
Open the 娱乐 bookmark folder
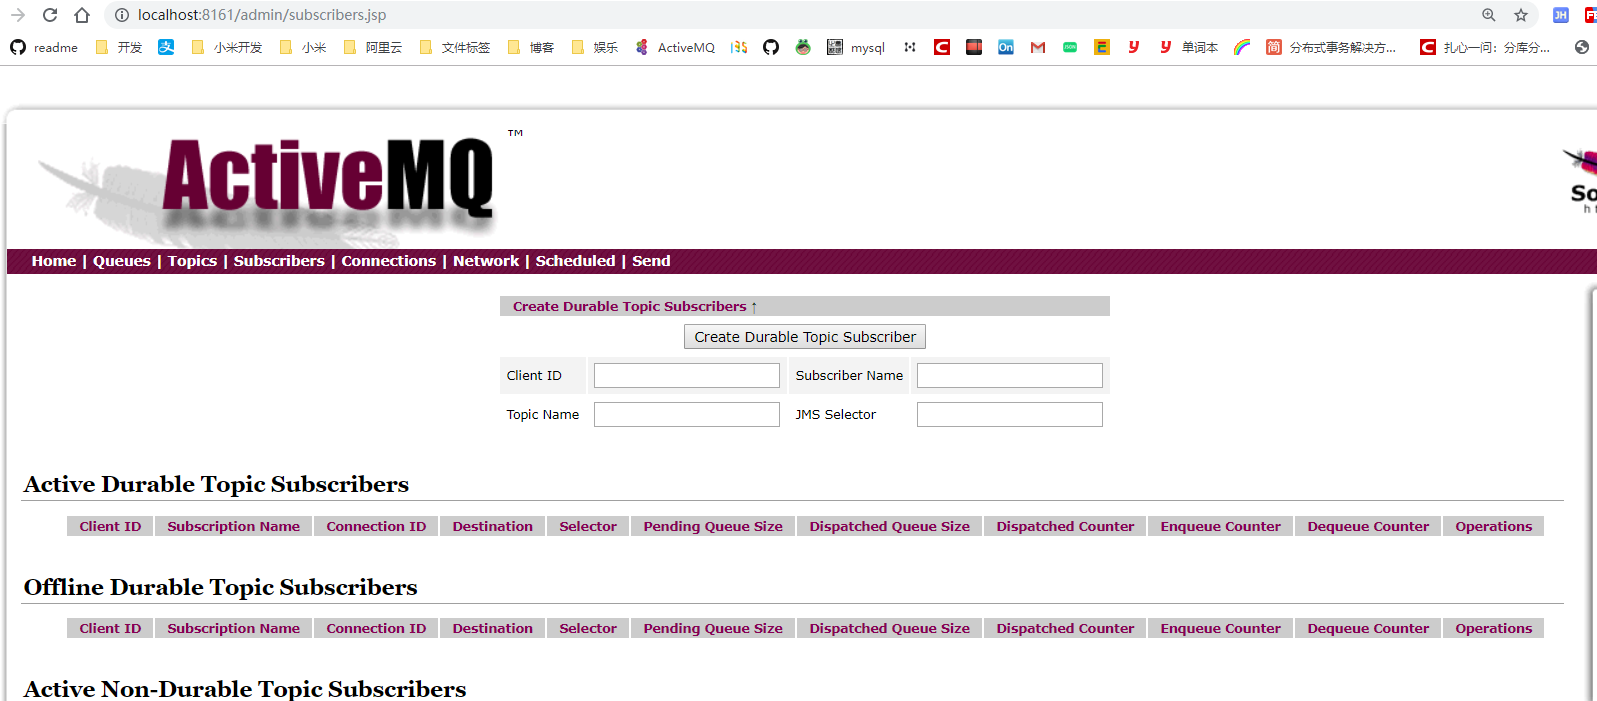click(x=595, y=47)
